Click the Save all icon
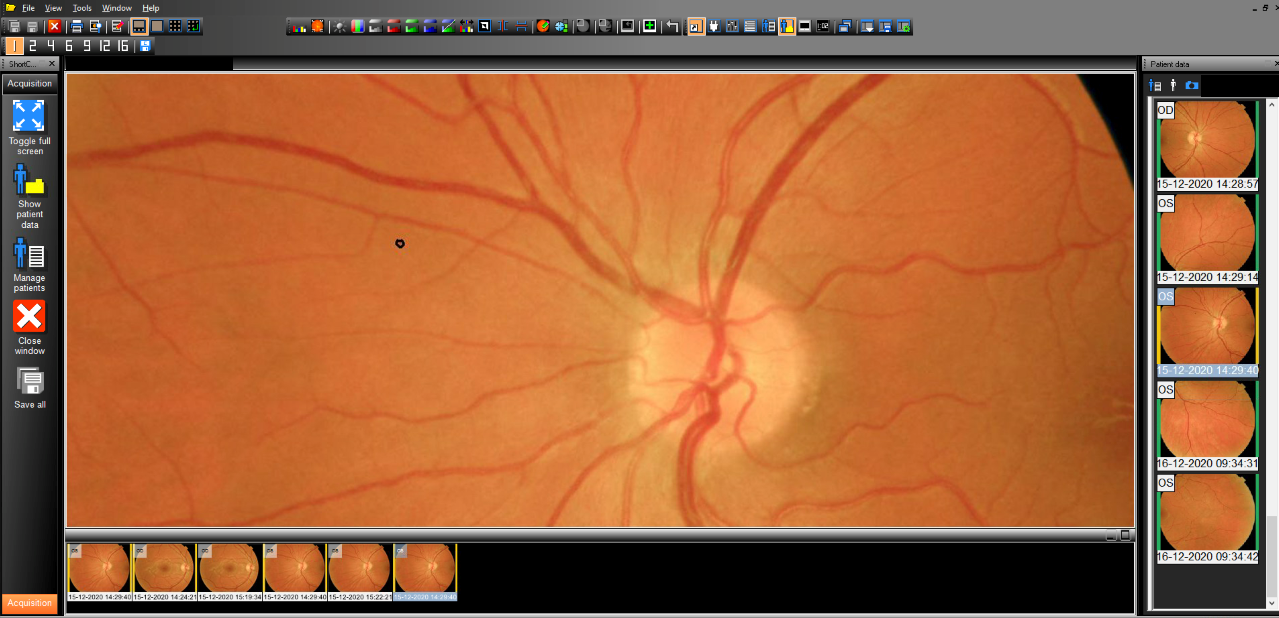This screenshot has height=618, width=1279. point(29,381)
